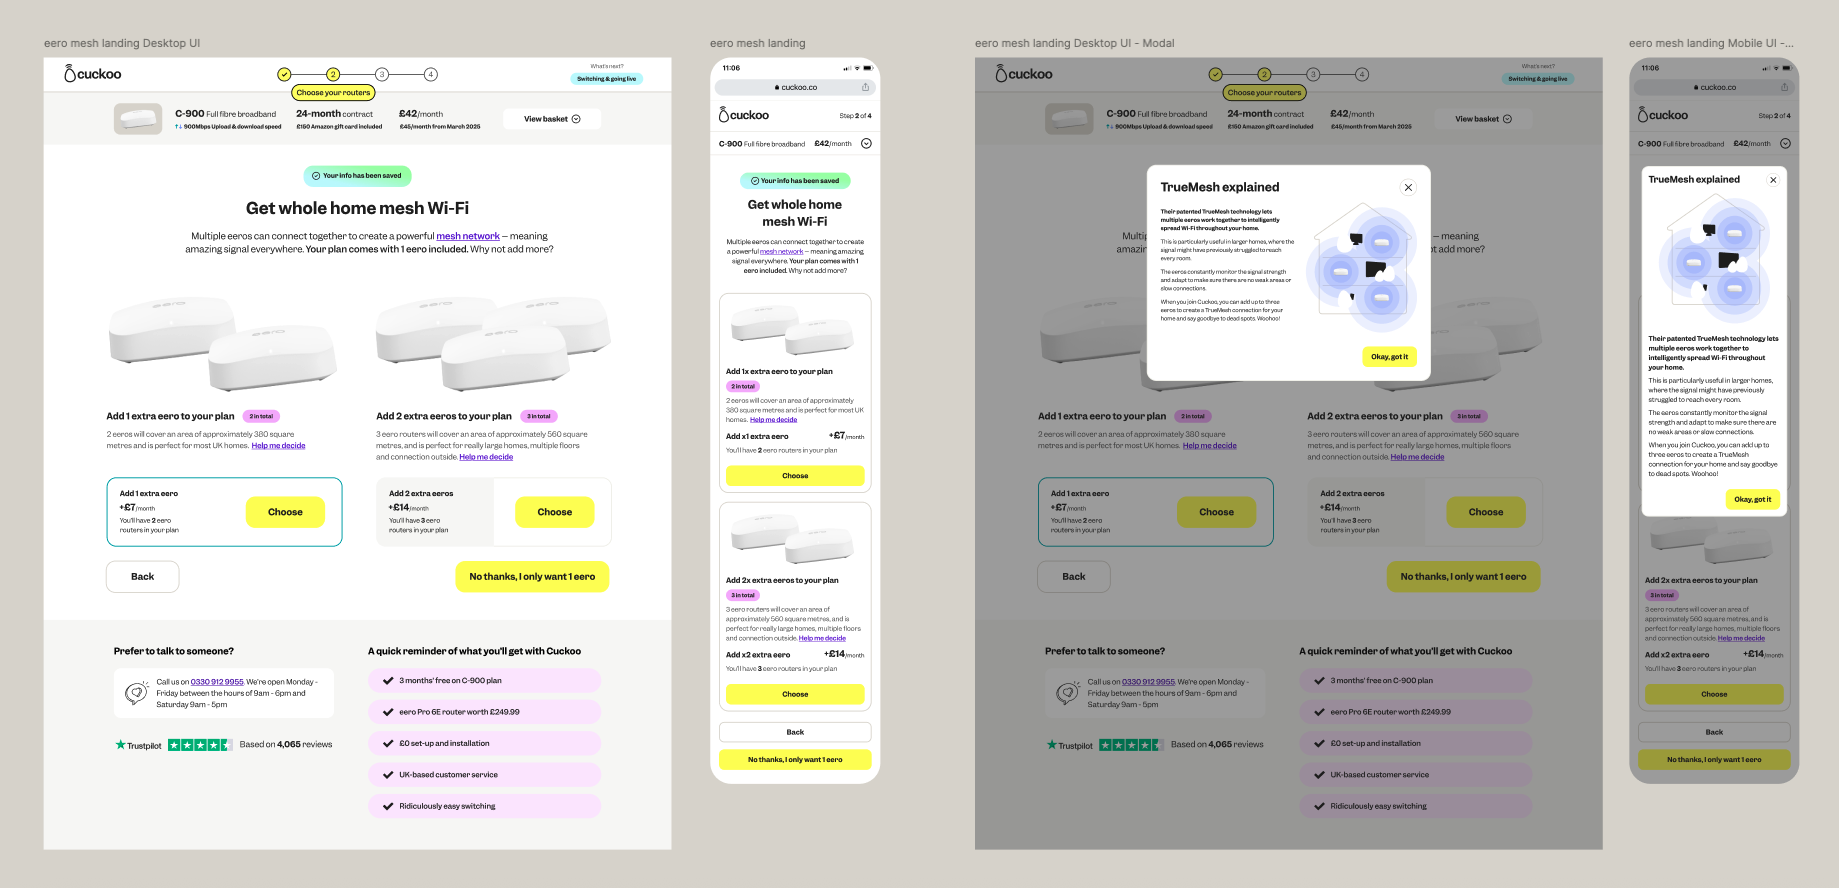Open the dimmed View basket dropdown in Desktop Modal frame
Image resolution: width=1839 pixels, height=888 pixels.
[x=1483, y=119]
